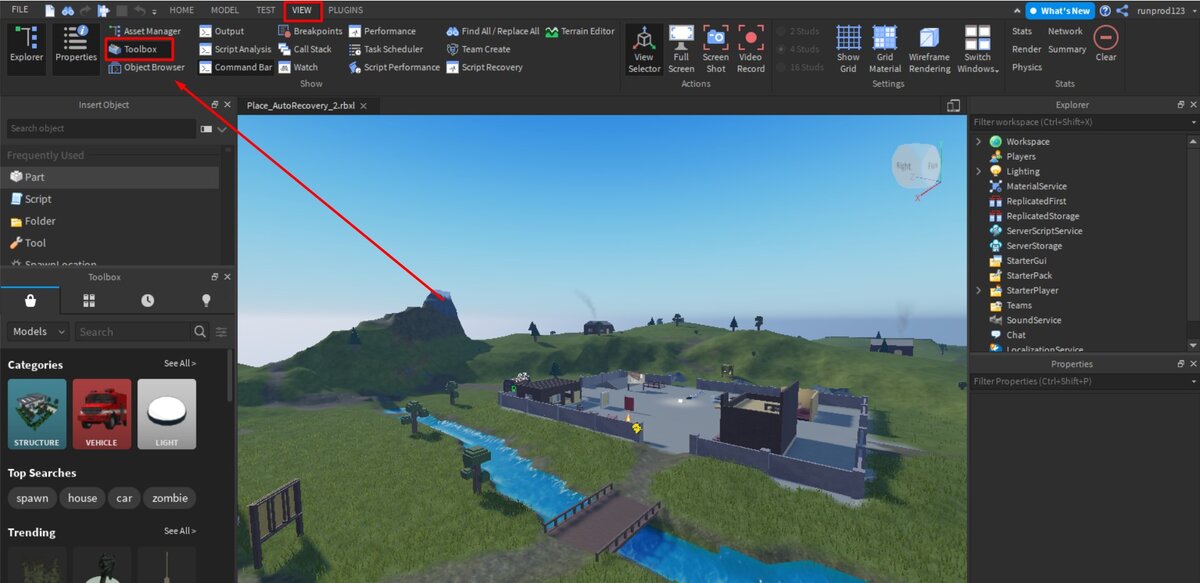This screenshot has width=1200, height=583.
Task: Select the VEHICLE category thumbnail
Action: pos(101,414)
